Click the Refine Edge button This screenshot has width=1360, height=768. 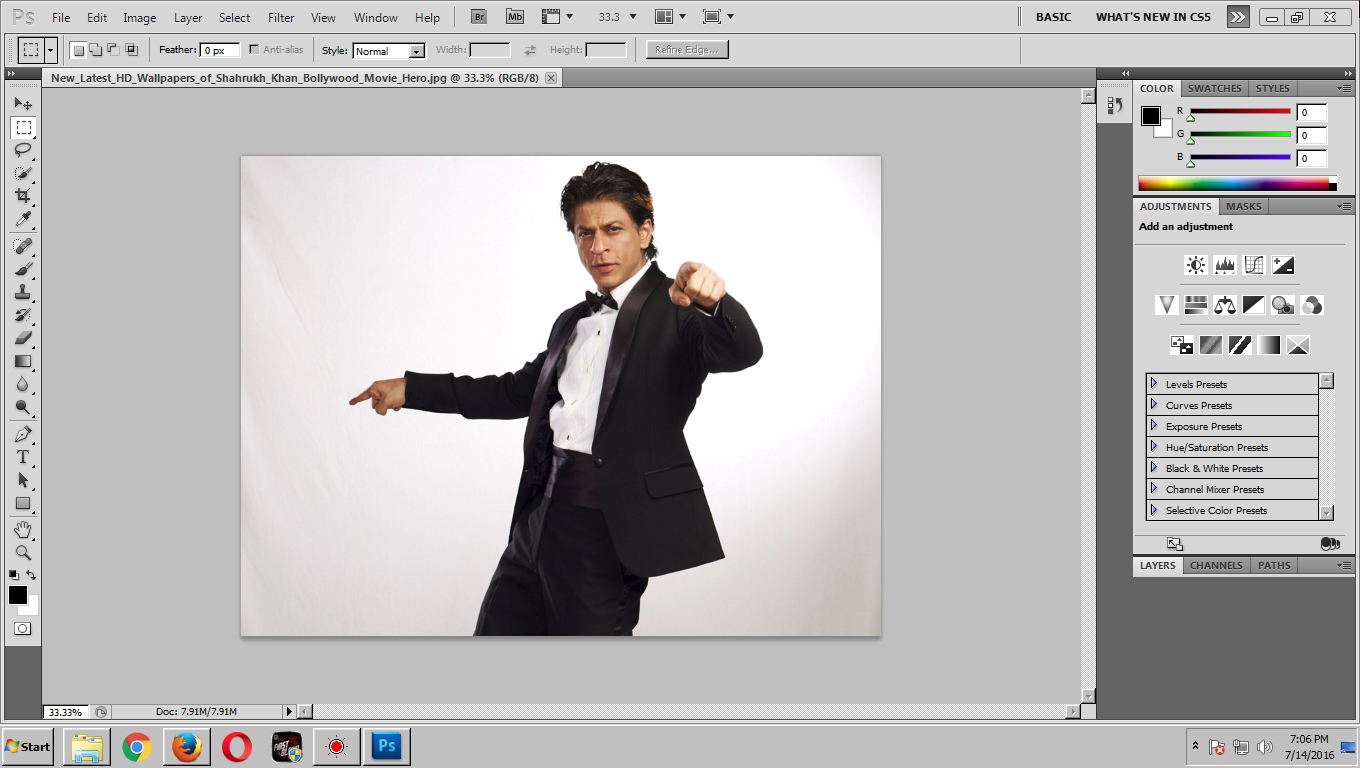tap(686, 48)
